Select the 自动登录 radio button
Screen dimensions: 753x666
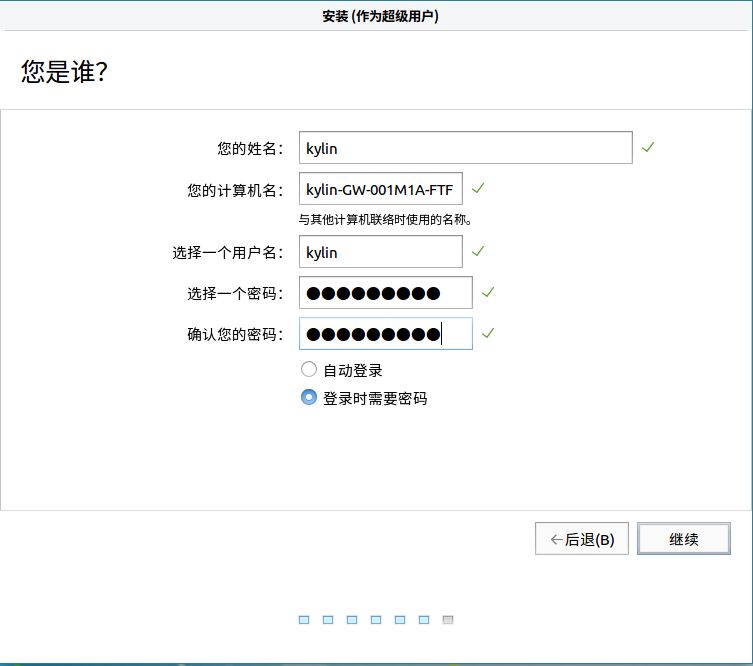308,369
